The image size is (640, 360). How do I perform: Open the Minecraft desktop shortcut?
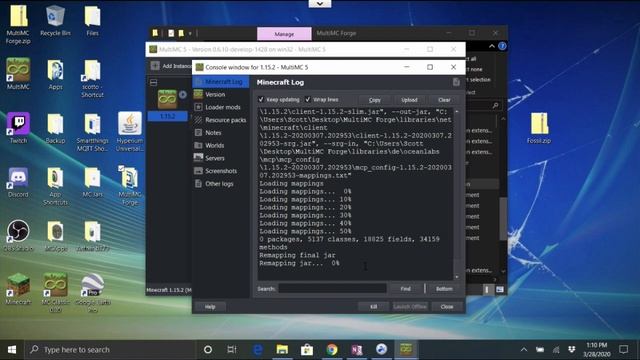[x=18, y=289]
